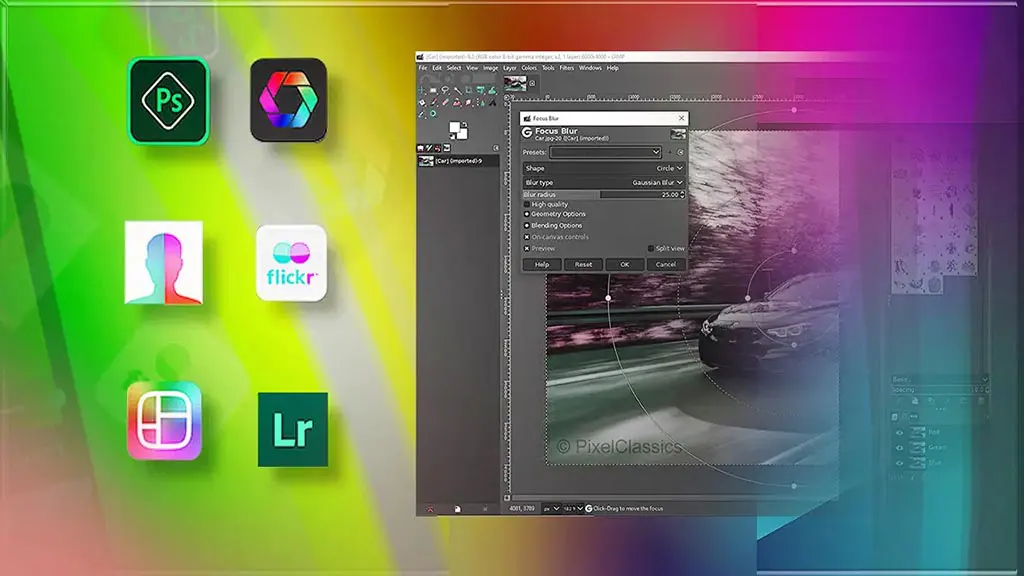Open the Filters menu
The width and height of the screenshot is (1024, 576).
pyautogui.click(x=567, y=68)
